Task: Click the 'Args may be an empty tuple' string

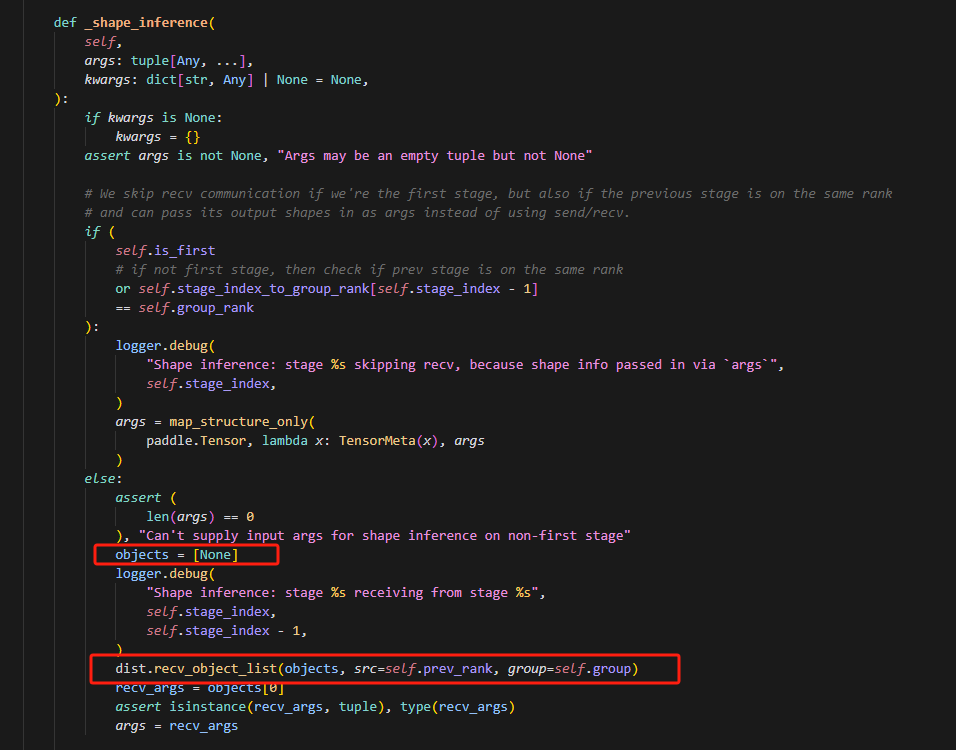Action: pyautogui.click(x=437, y=155)
